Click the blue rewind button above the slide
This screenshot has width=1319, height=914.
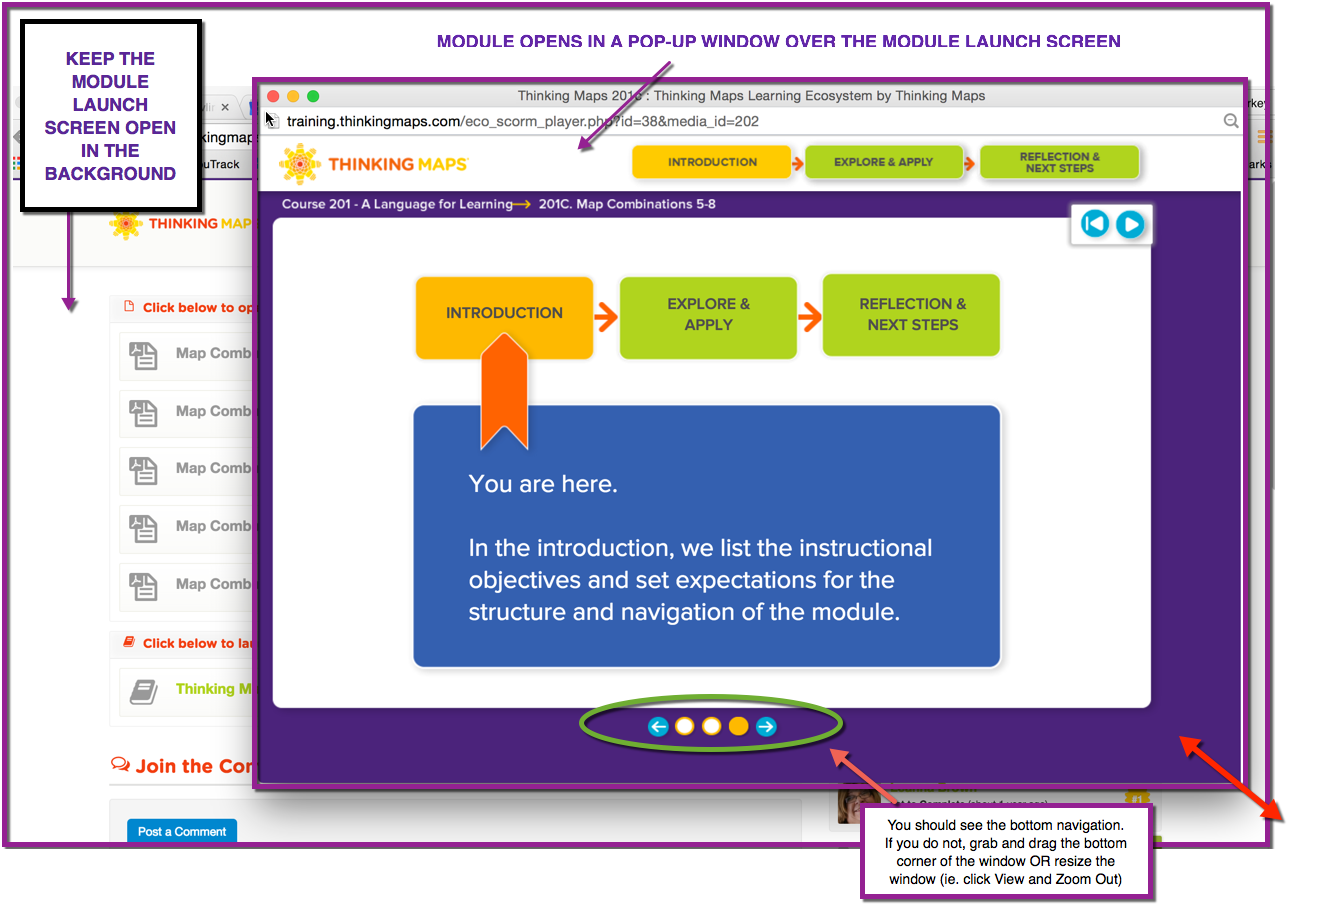tap(1095, 224)
